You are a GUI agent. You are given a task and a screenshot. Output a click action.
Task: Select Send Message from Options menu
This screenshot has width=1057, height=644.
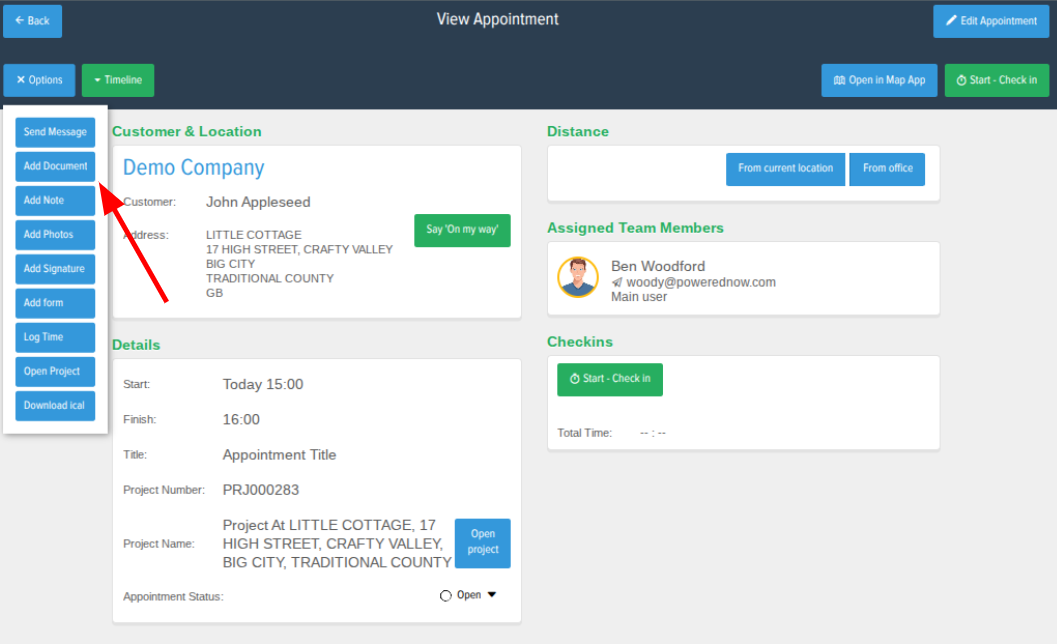tap(55, 132)
